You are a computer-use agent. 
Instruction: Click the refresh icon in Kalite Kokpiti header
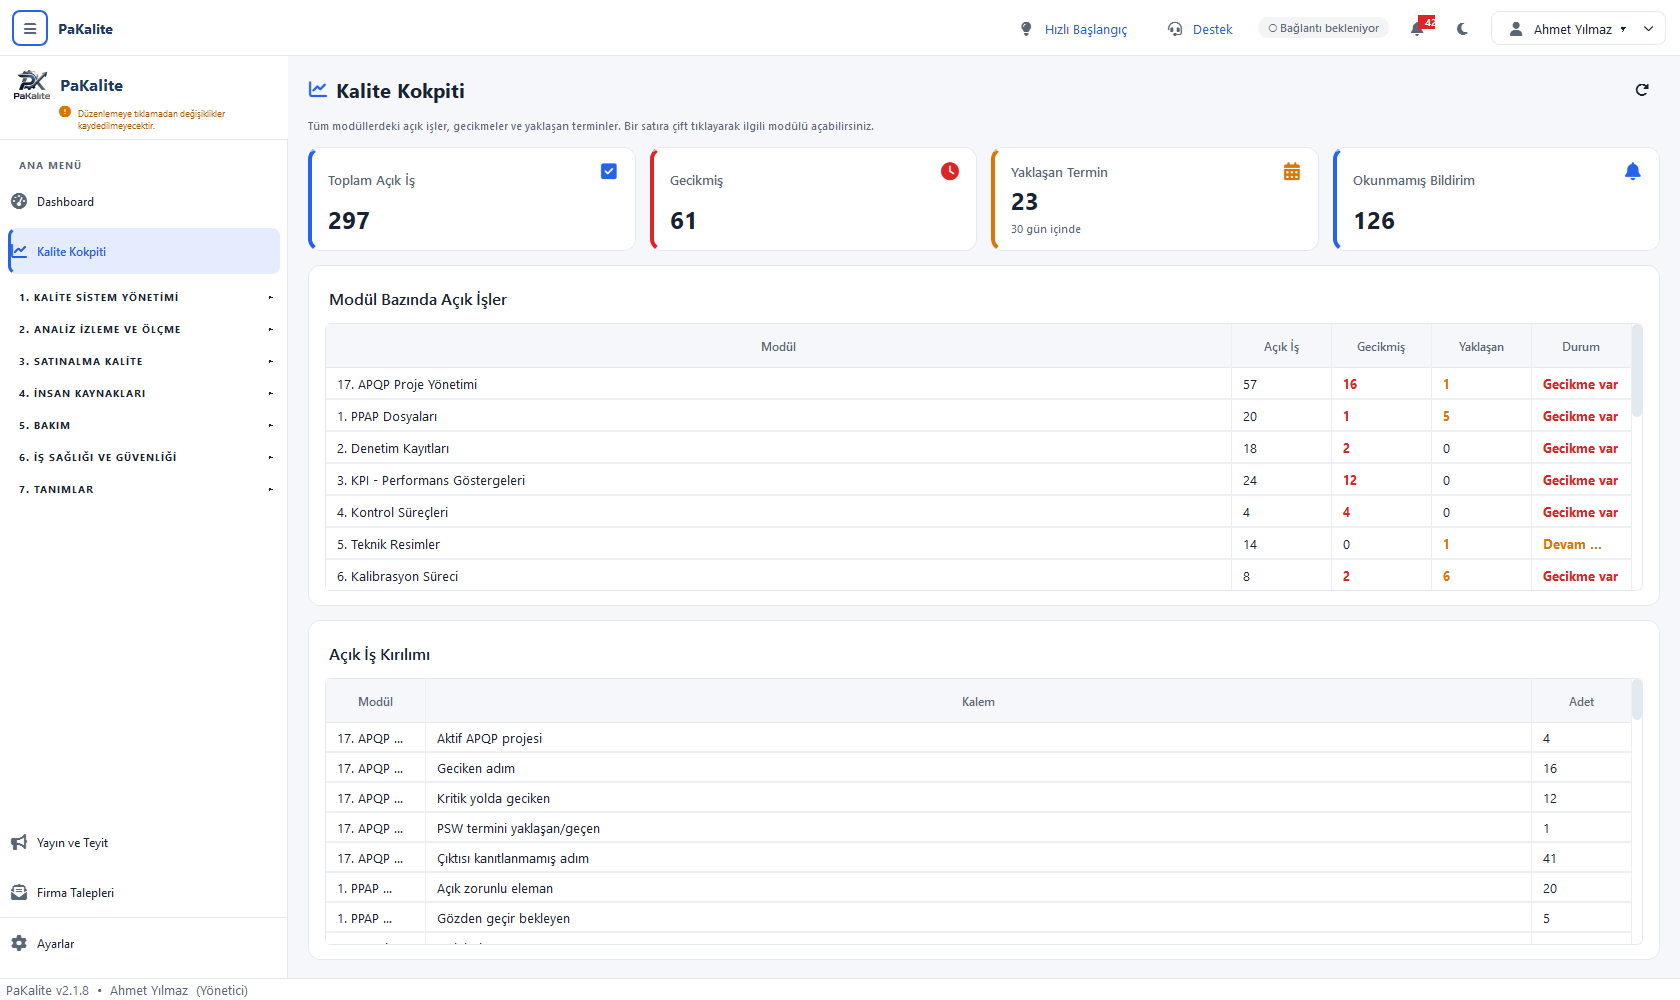coord(1642,90)
